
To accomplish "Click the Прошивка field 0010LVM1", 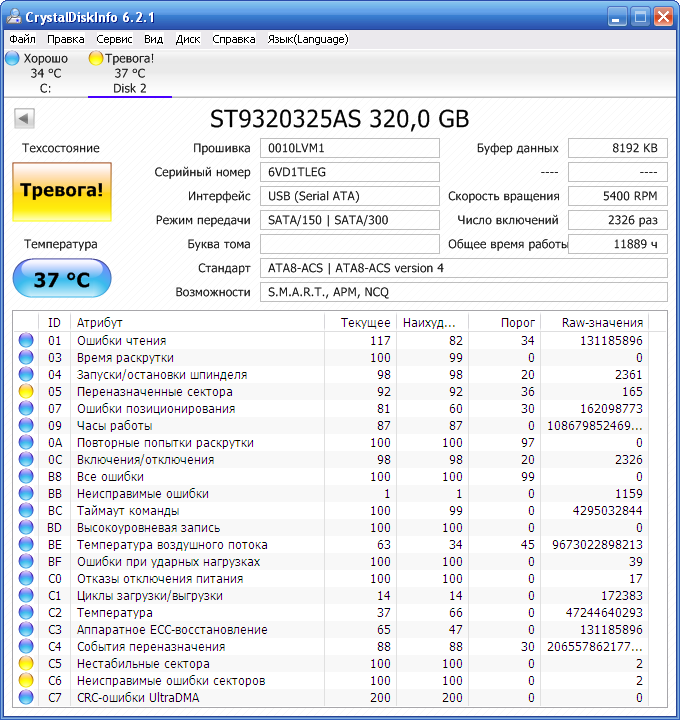I will [x=349, y=148].
